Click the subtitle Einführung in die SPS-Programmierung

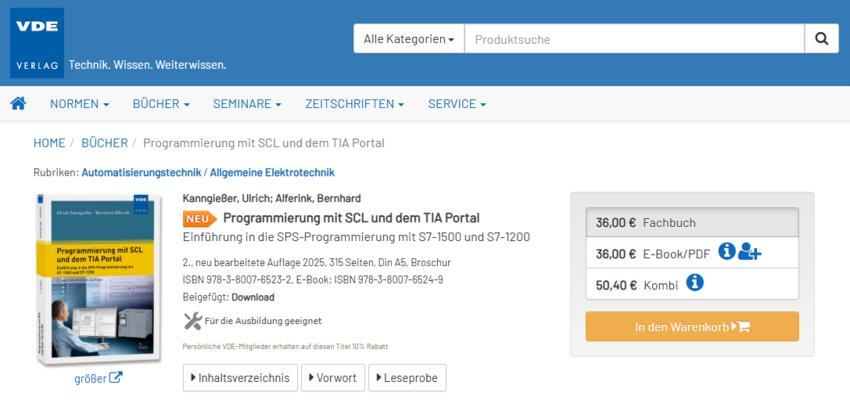[x=356, y=237]
